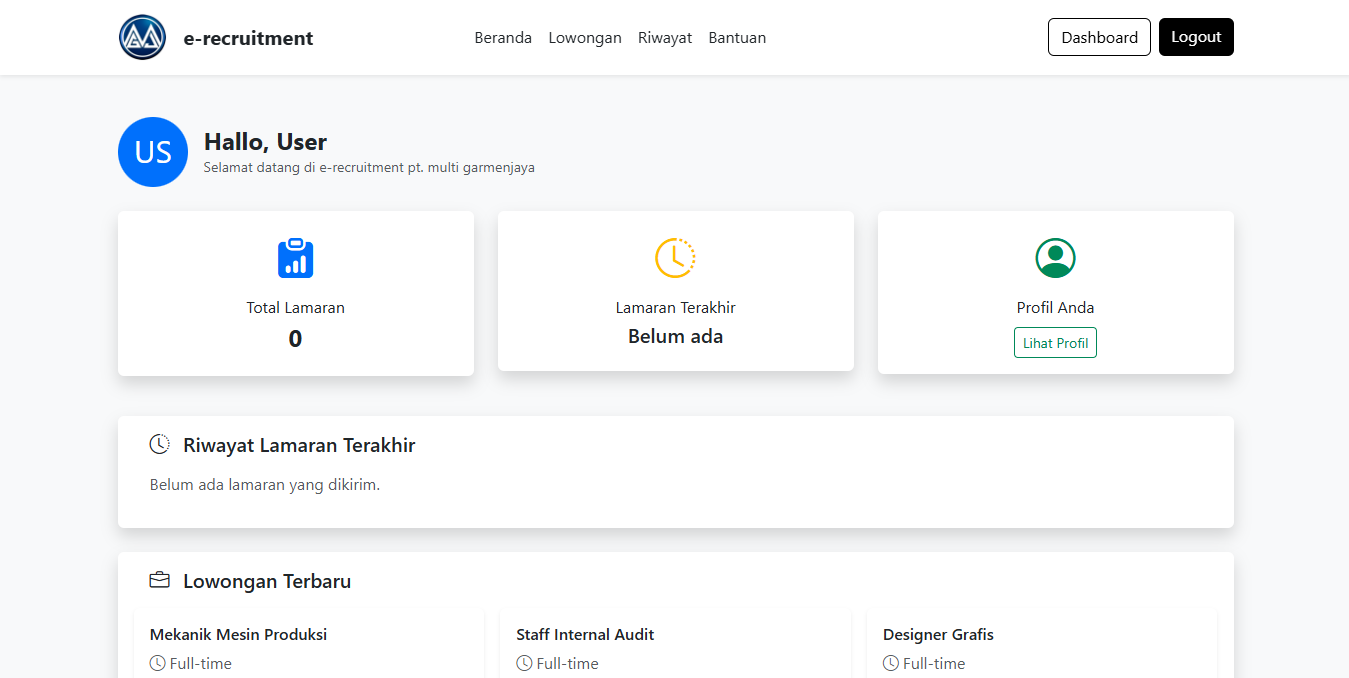Image resolution: width=1349 pixels, height=678 pixels.
Task: Click the Full-time label under Staff Internal Audit
Action: (x=566, y=662)
